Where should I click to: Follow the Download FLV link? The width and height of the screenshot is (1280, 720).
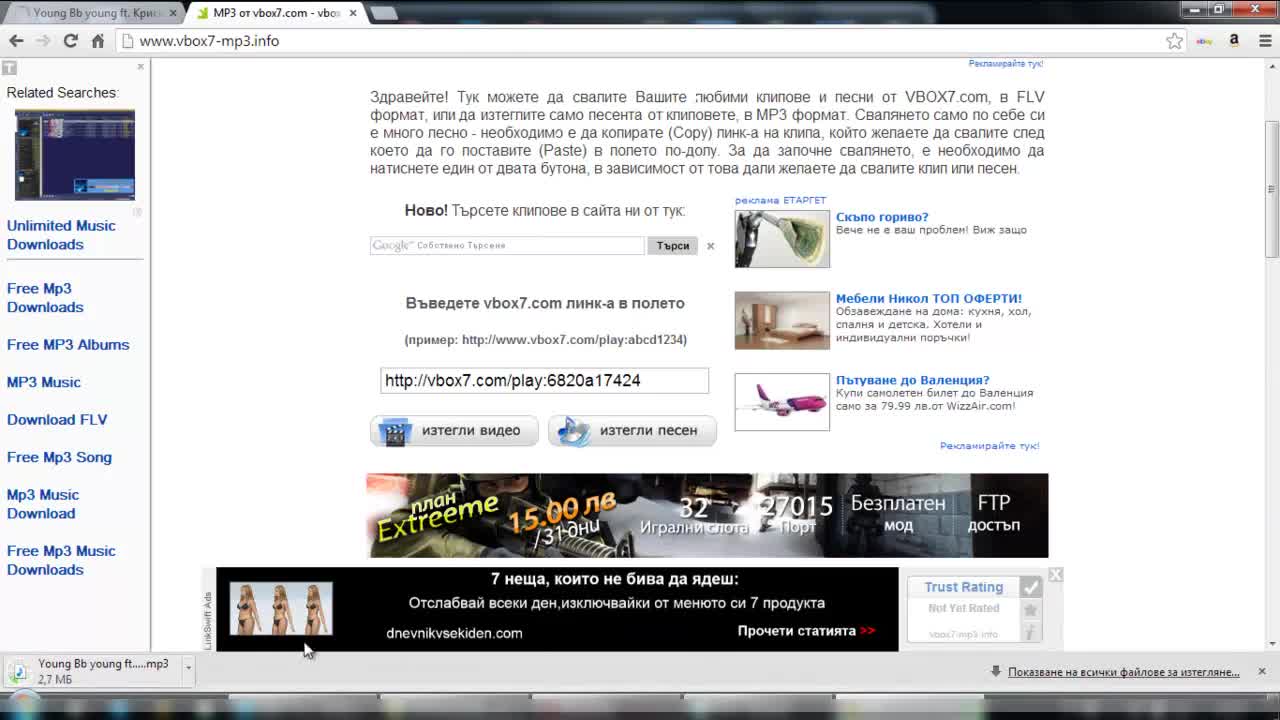(57, 420)
